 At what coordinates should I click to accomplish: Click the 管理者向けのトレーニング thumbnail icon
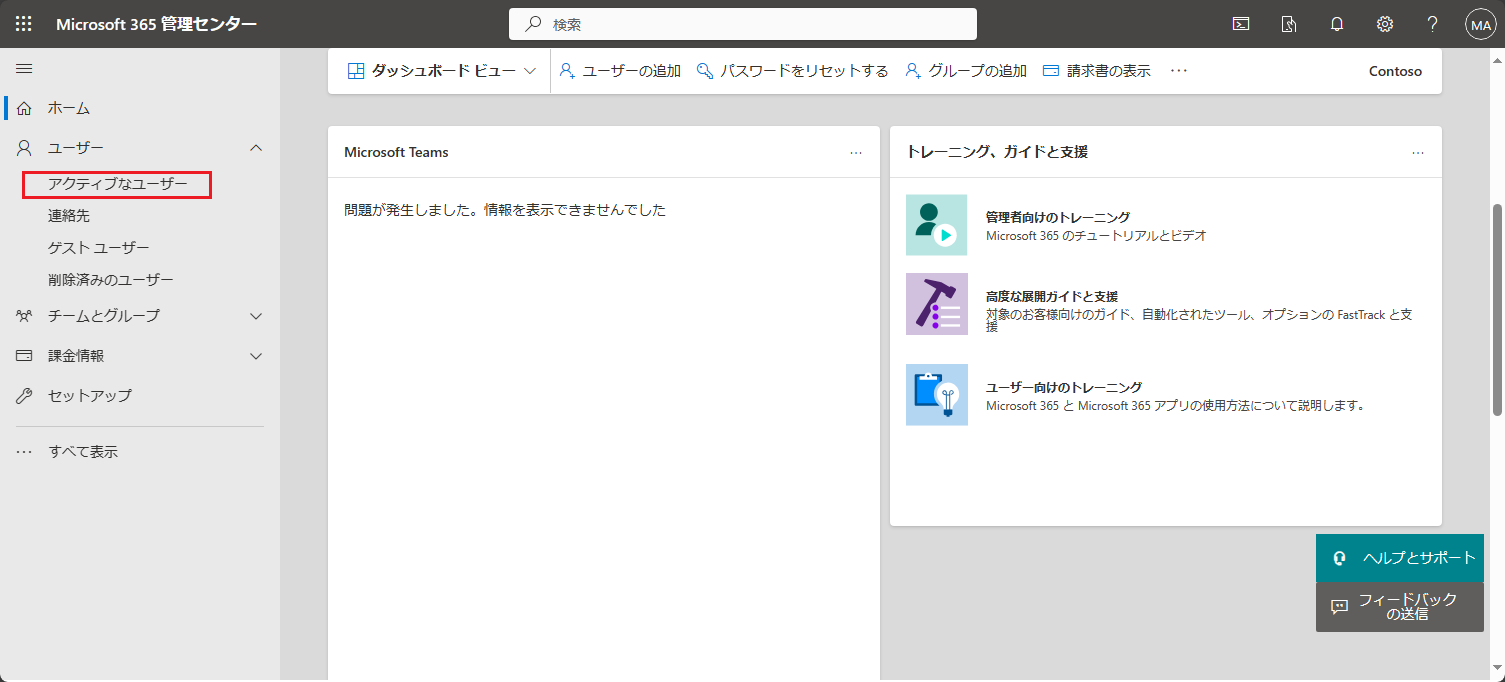(x=937, y=225)
